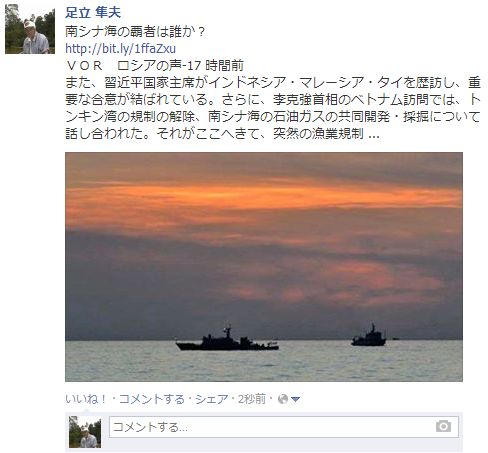Open the sunset warship photo
Screen dimensions: 488x453
pyautogui.click(x=264, y=267)
